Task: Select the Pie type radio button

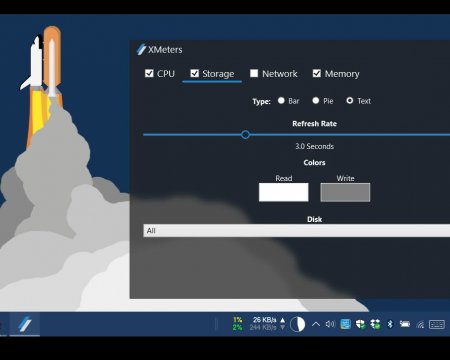Action: pyautogui.click(x=316, y=100)
